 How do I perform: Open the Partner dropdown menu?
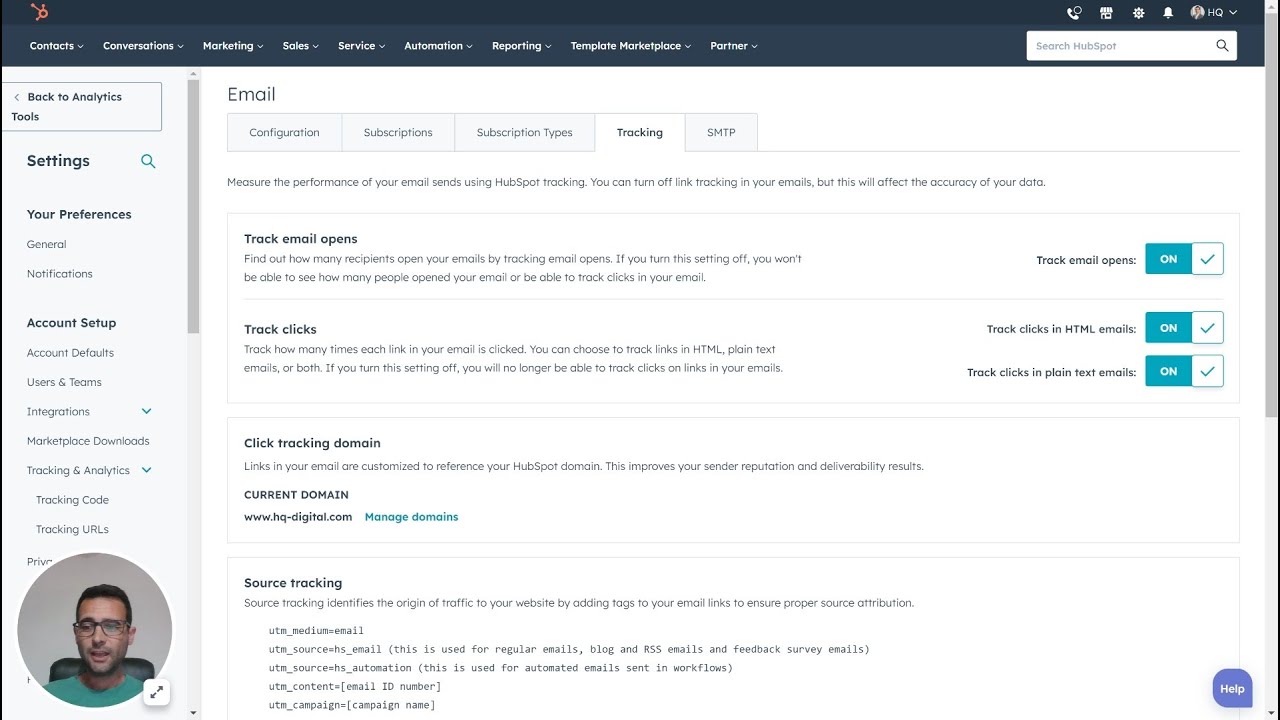(x=734, y=46)
